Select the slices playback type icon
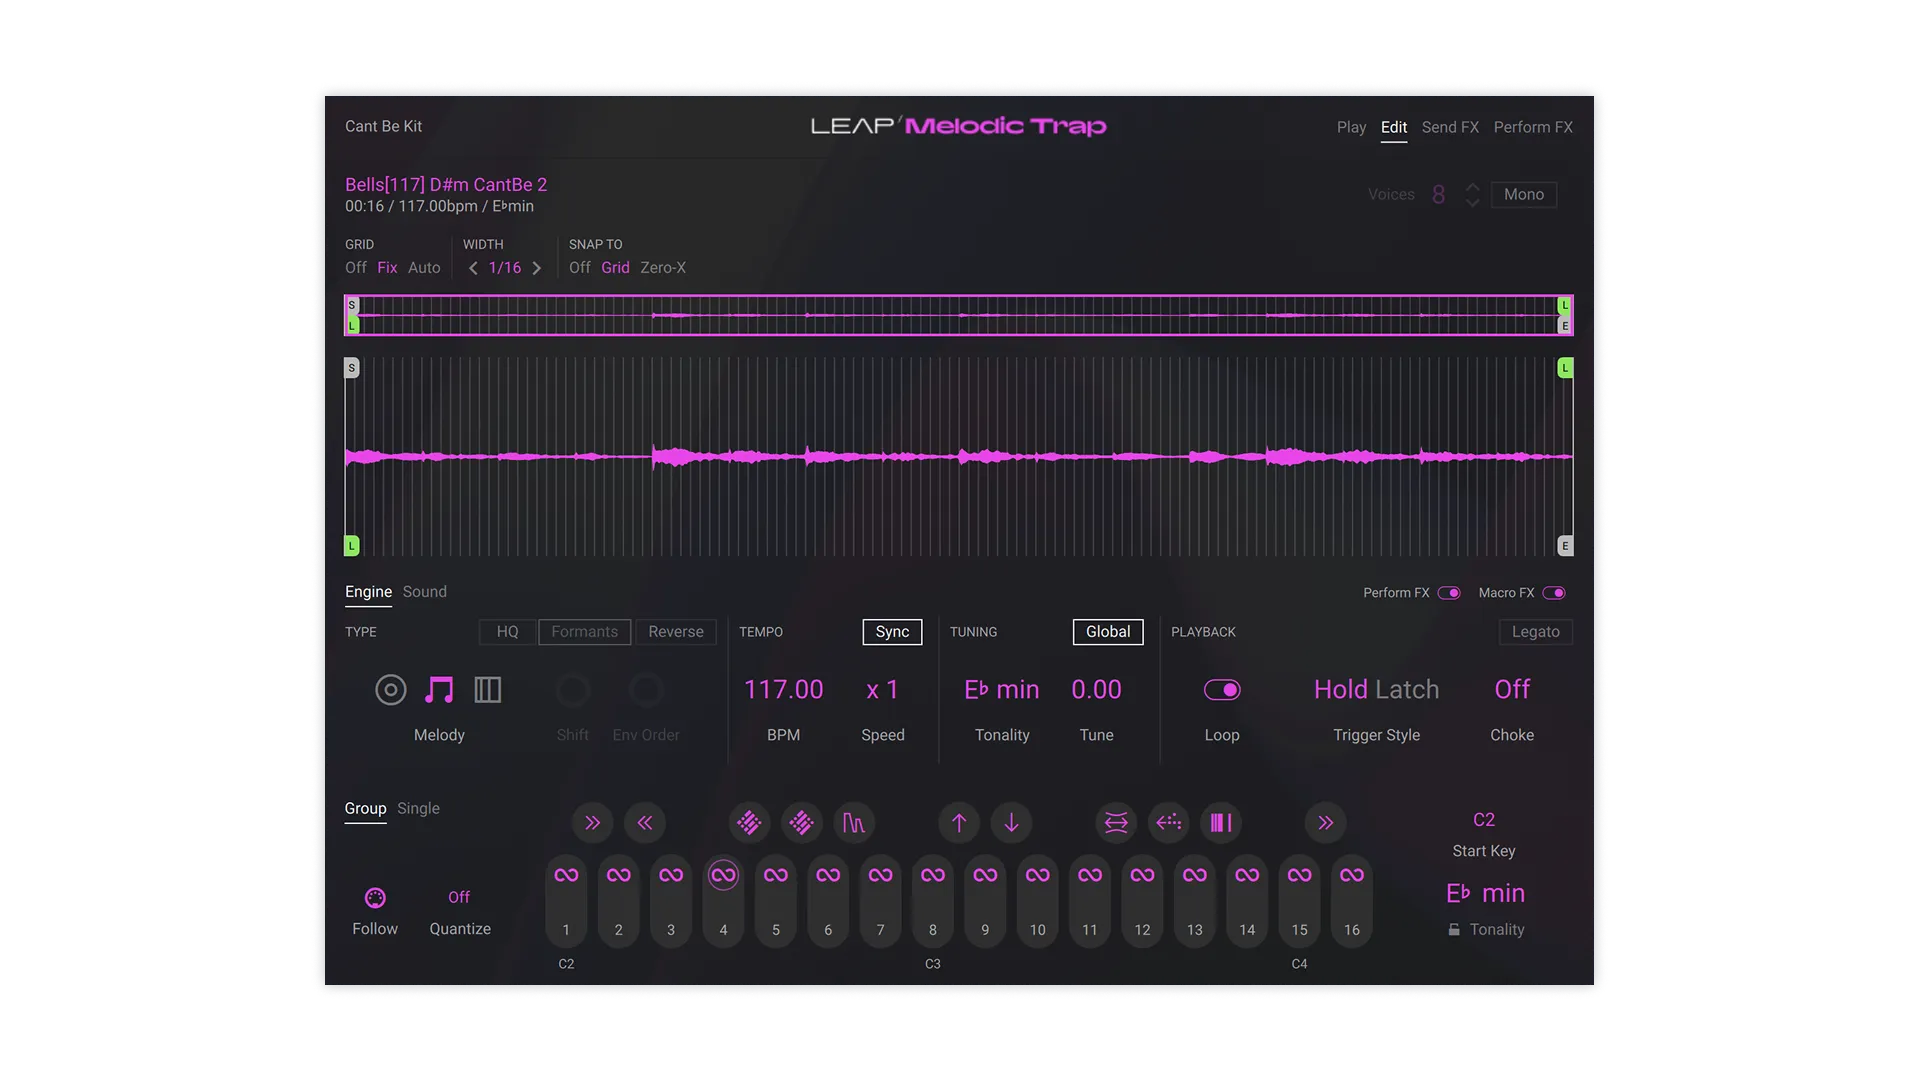1920x1080 pixels. [488, 689]
